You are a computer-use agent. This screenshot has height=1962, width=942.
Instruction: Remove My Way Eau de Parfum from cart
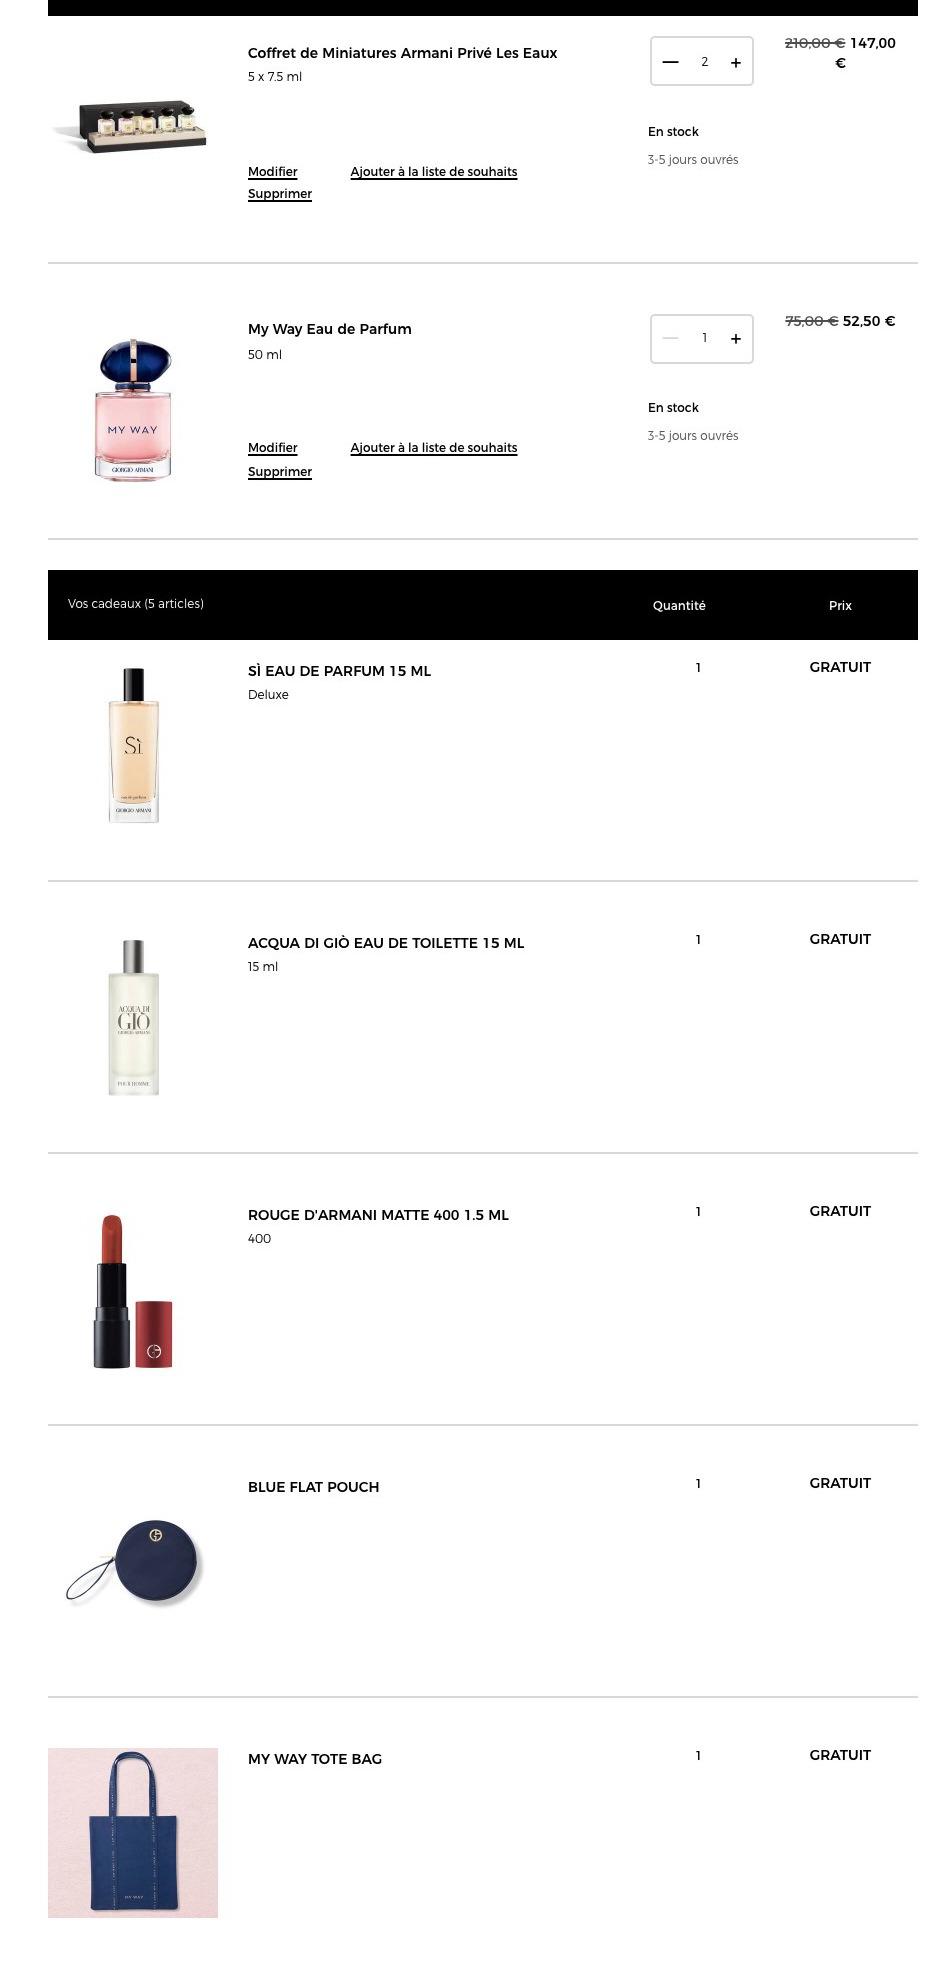[x=280, y=472]
